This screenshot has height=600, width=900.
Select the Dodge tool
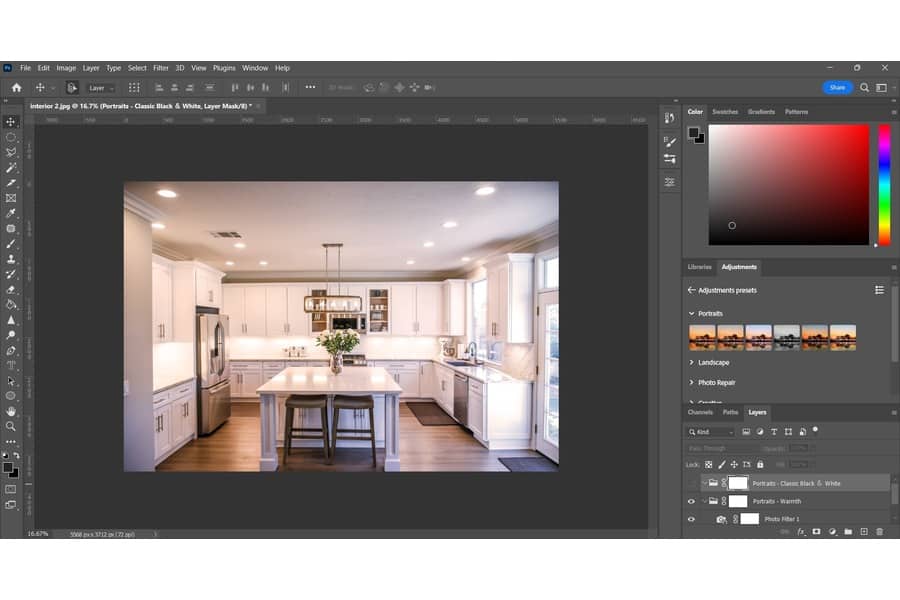pos(11,335)
